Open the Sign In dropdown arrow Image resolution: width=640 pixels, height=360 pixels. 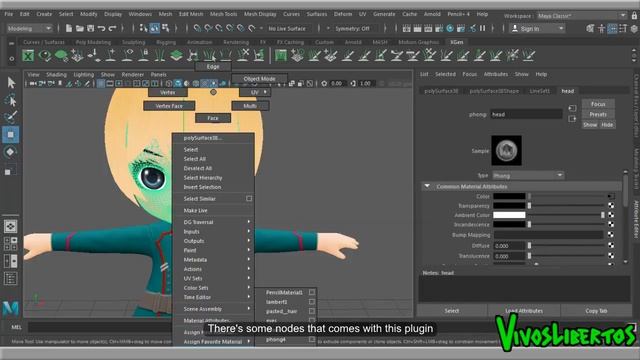click(x=562, y=28)
